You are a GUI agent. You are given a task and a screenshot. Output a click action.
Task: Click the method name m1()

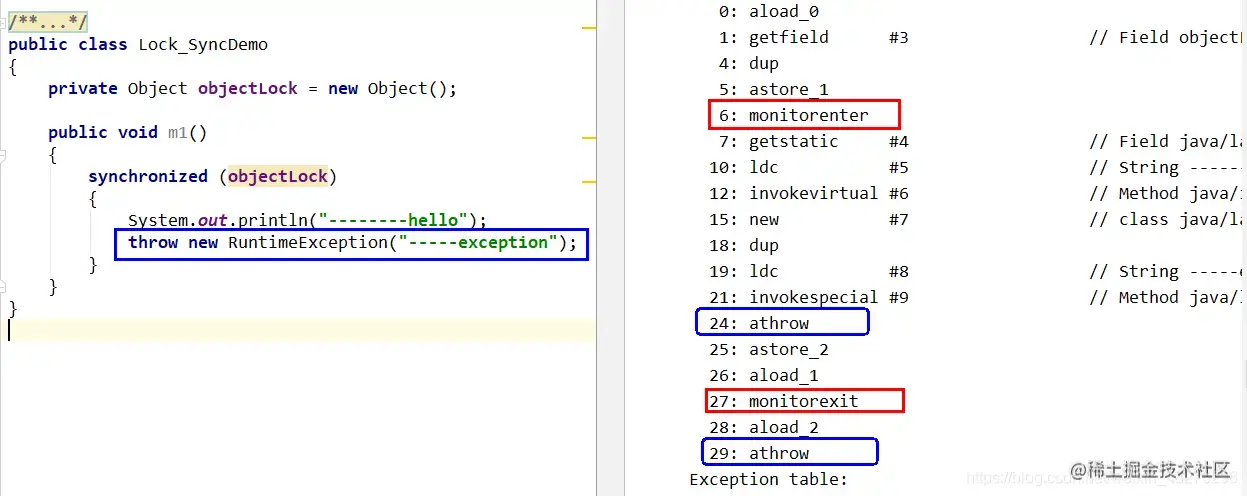coord(187,132)
